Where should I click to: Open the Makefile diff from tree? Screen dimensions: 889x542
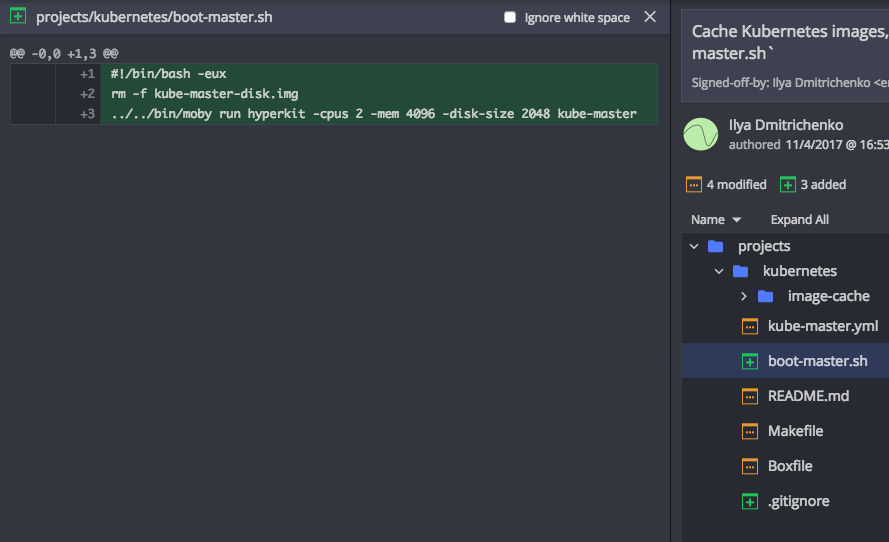click(x=795, y=431)
